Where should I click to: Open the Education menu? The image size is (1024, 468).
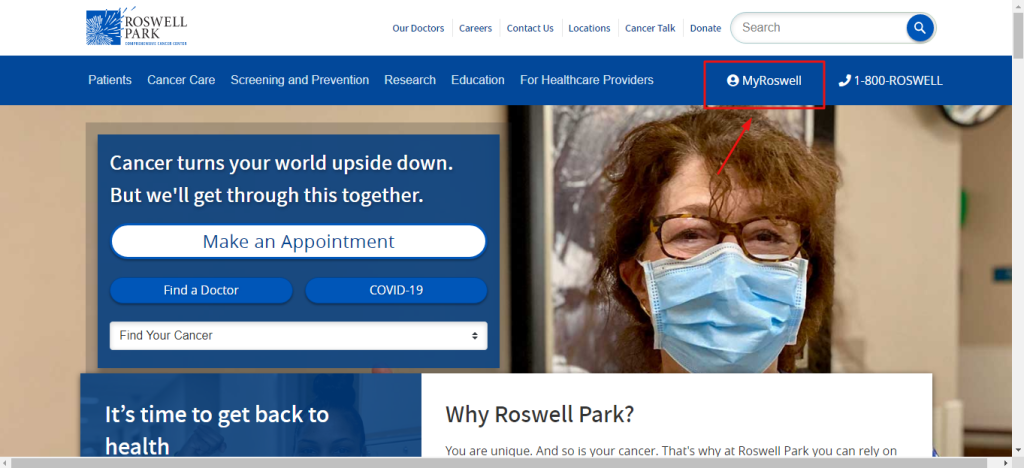coord(478,80)
